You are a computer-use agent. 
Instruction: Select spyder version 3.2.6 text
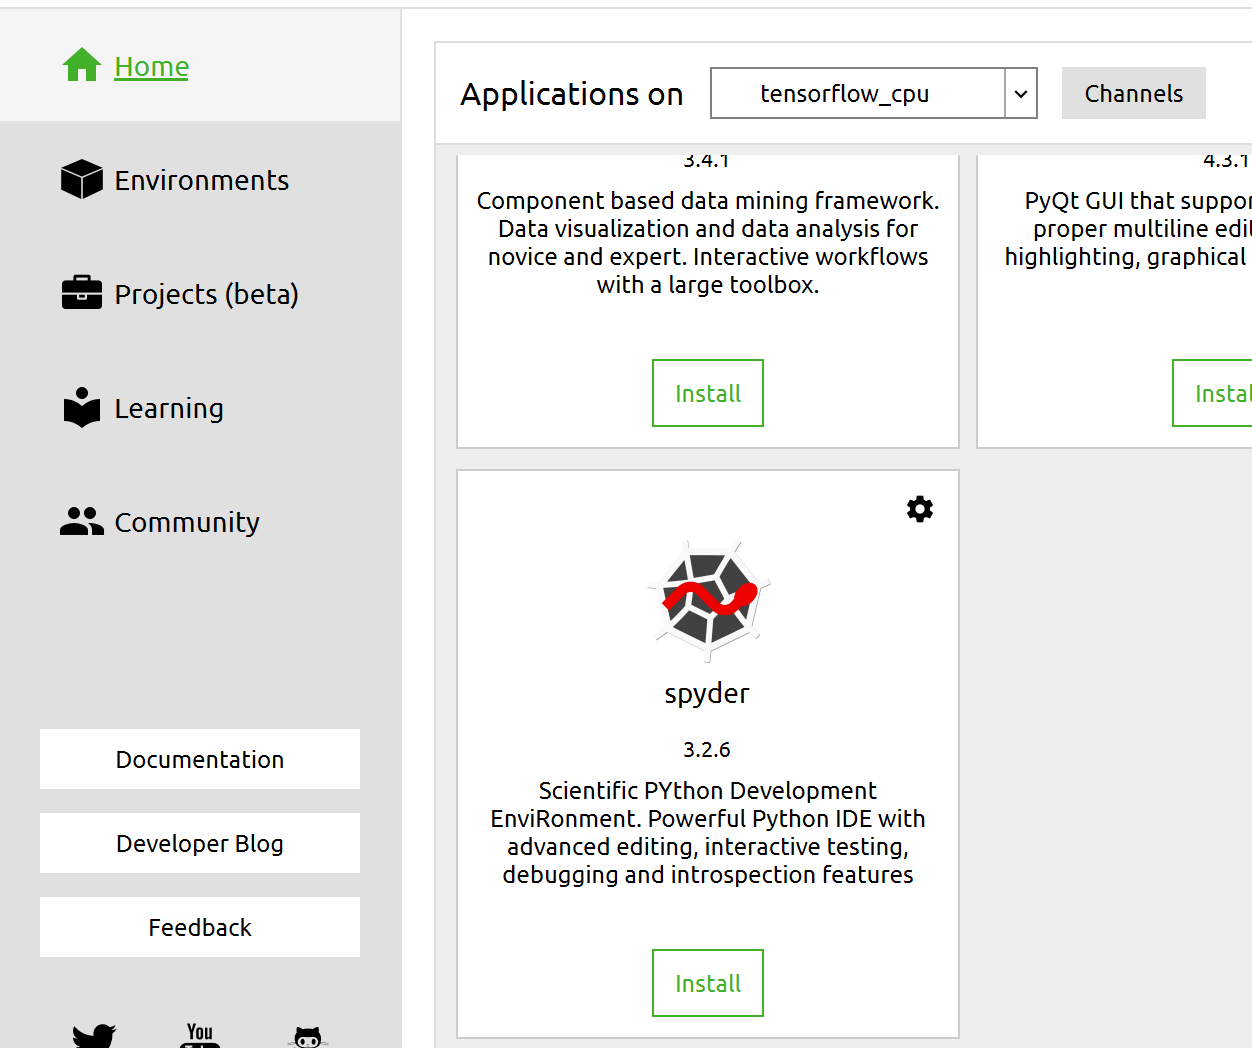point(707,749)
